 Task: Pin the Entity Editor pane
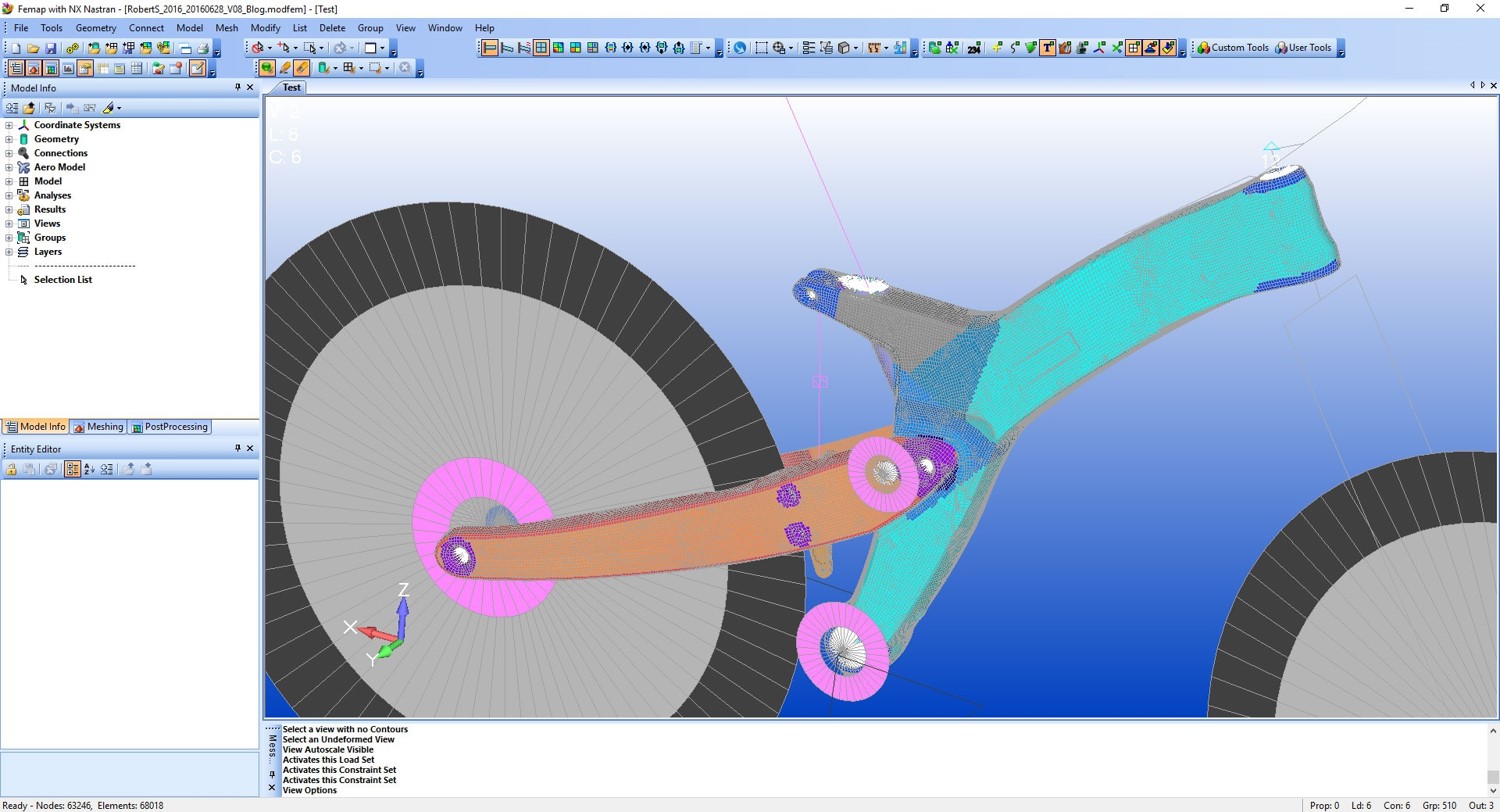click(238, 449)
